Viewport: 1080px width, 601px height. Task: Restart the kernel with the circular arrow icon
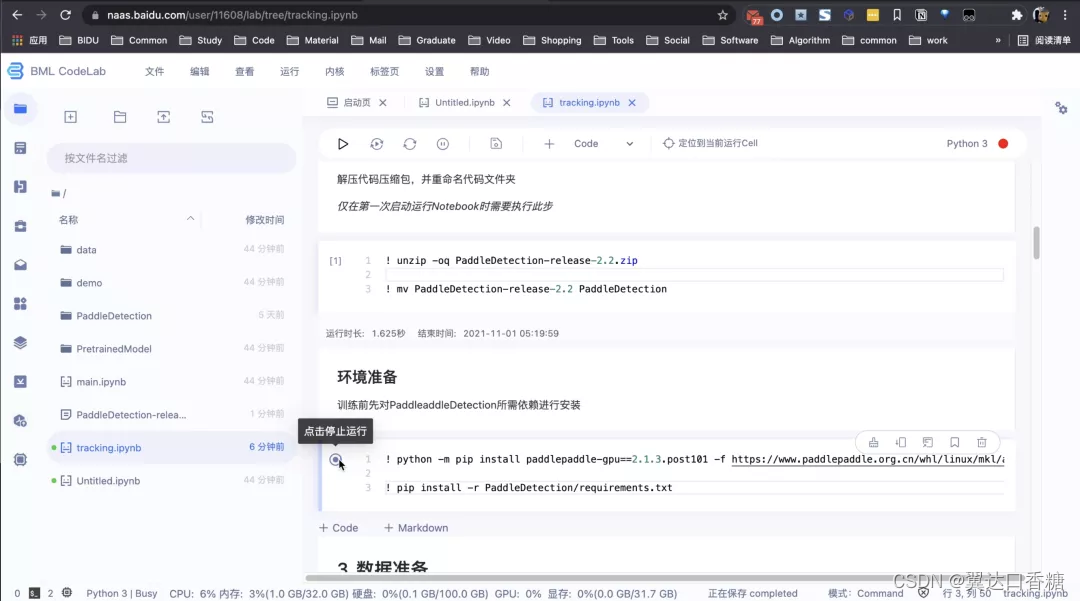409,143
